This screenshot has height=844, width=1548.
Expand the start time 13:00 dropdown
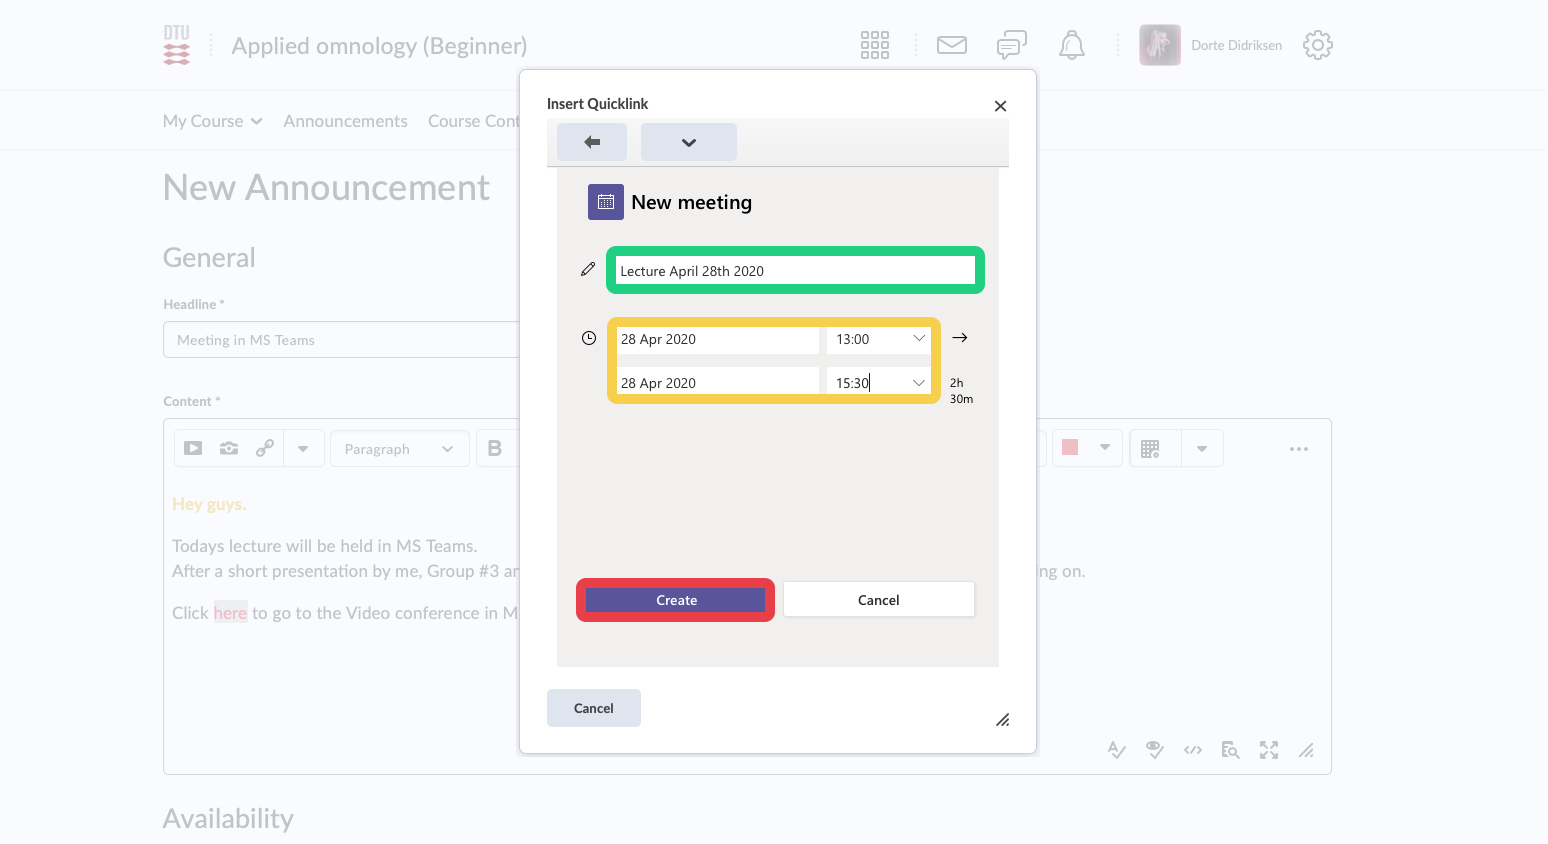click(918, 339)
